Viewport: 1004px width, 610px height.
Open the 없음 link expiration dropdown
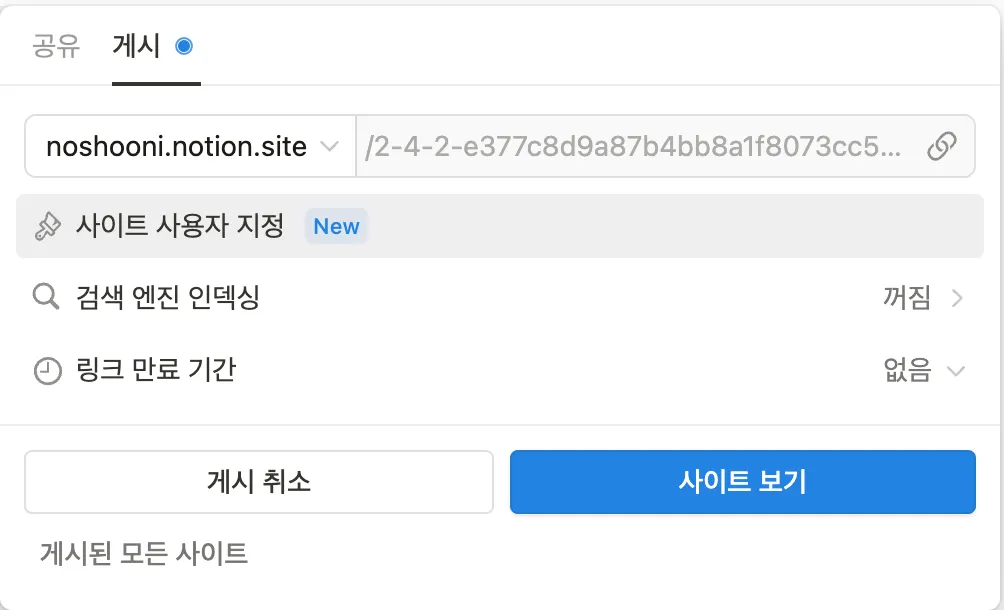[924, 370]
